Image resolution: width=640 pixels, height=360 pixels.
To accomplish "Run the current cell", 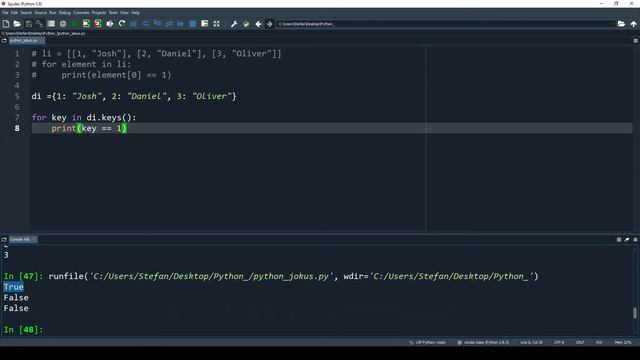I will pyautogui.click(x=86, y=24).
